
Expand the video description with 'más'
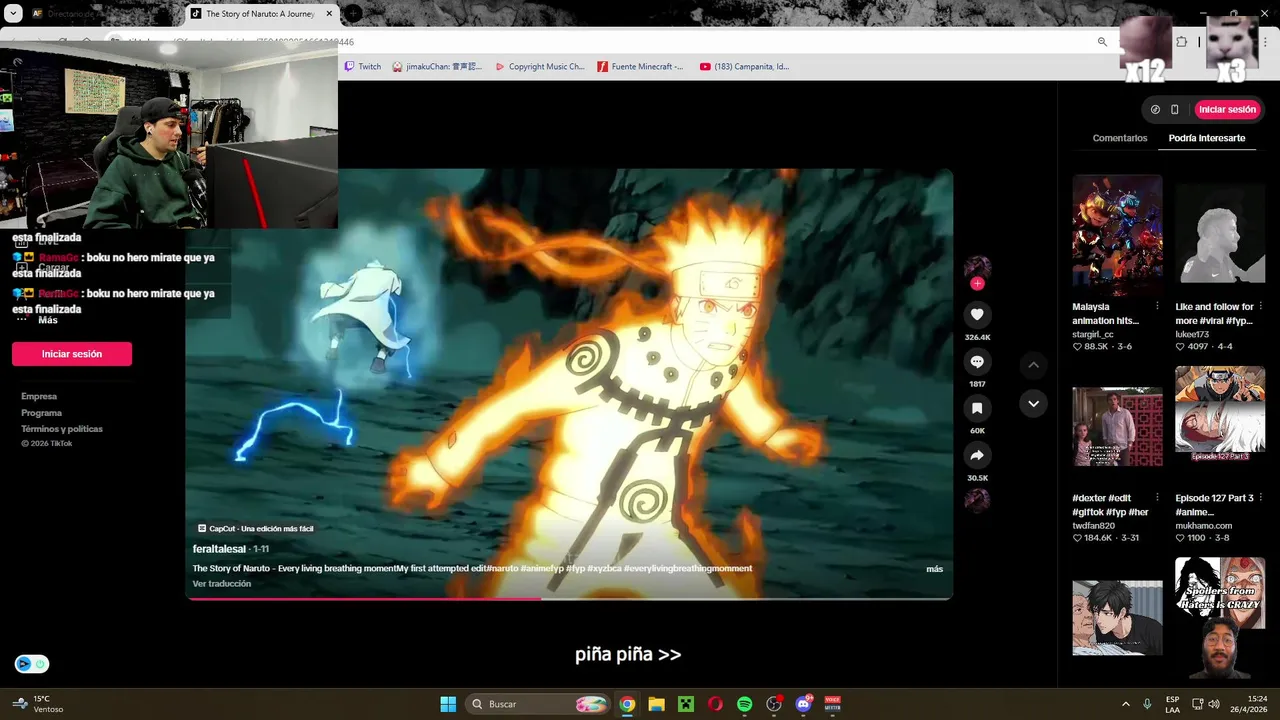[x=934, y=569]
